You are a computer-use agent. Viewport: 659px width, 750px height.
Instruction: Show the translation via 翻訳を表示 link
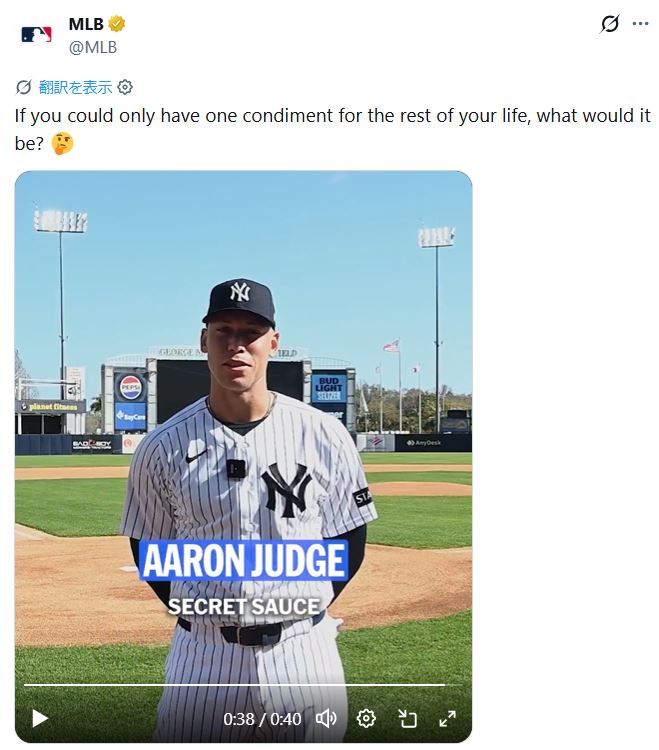click(75, 87)
